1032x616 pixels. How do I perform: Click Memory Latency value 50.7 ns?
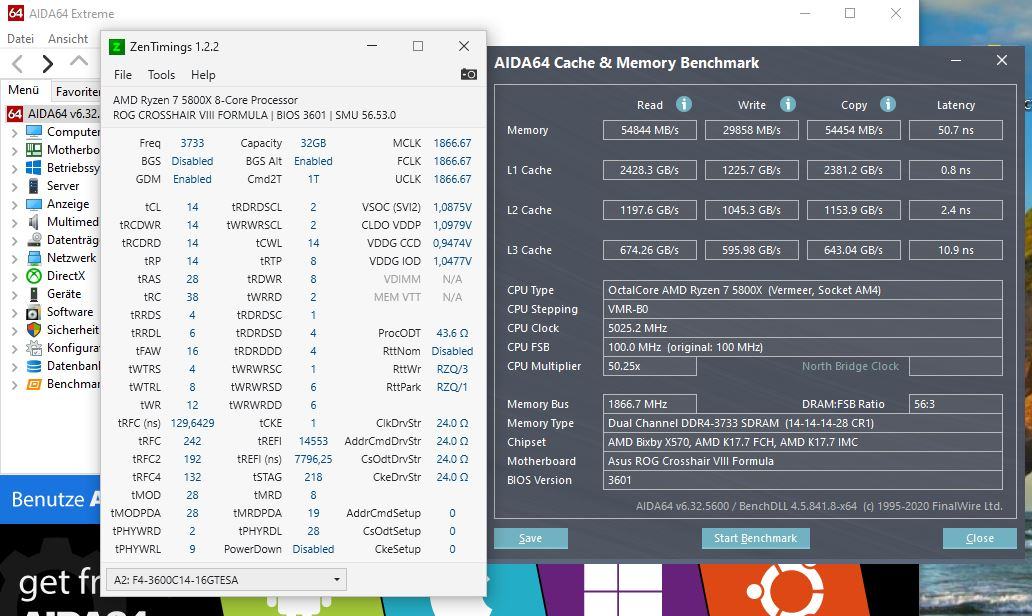(x=956, y=130)
